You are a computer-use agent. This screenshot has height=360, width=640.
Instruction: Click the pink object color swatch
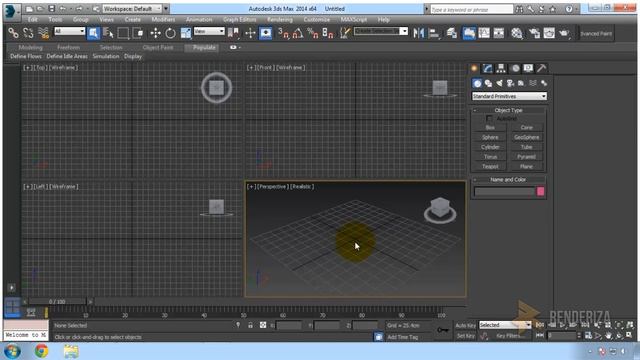click(x=540, y=191)
